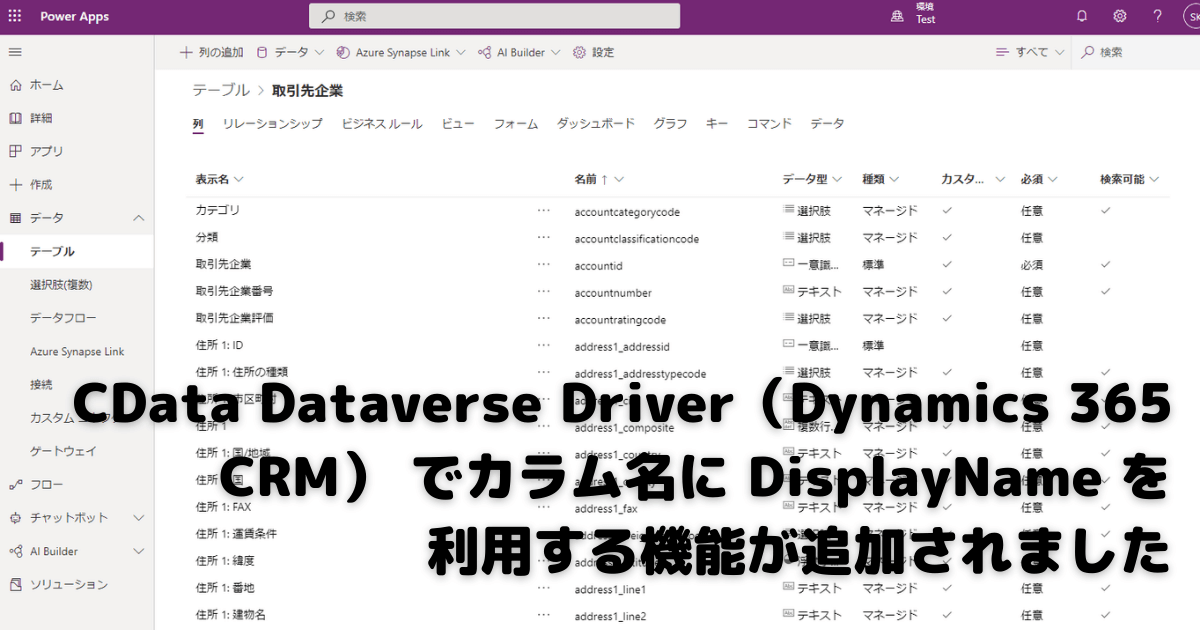The image size is (1200, 630).
Task: Open the すべて view filter dropdown
Action: 1028,52
